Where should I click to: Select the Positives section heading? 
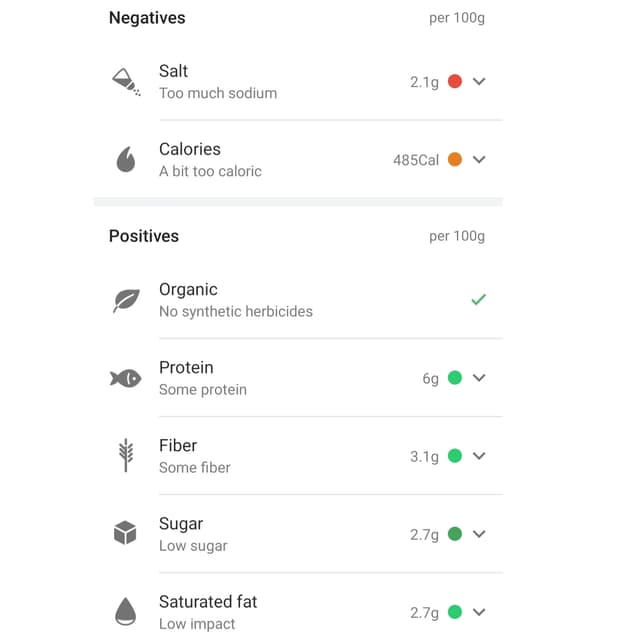144,236
